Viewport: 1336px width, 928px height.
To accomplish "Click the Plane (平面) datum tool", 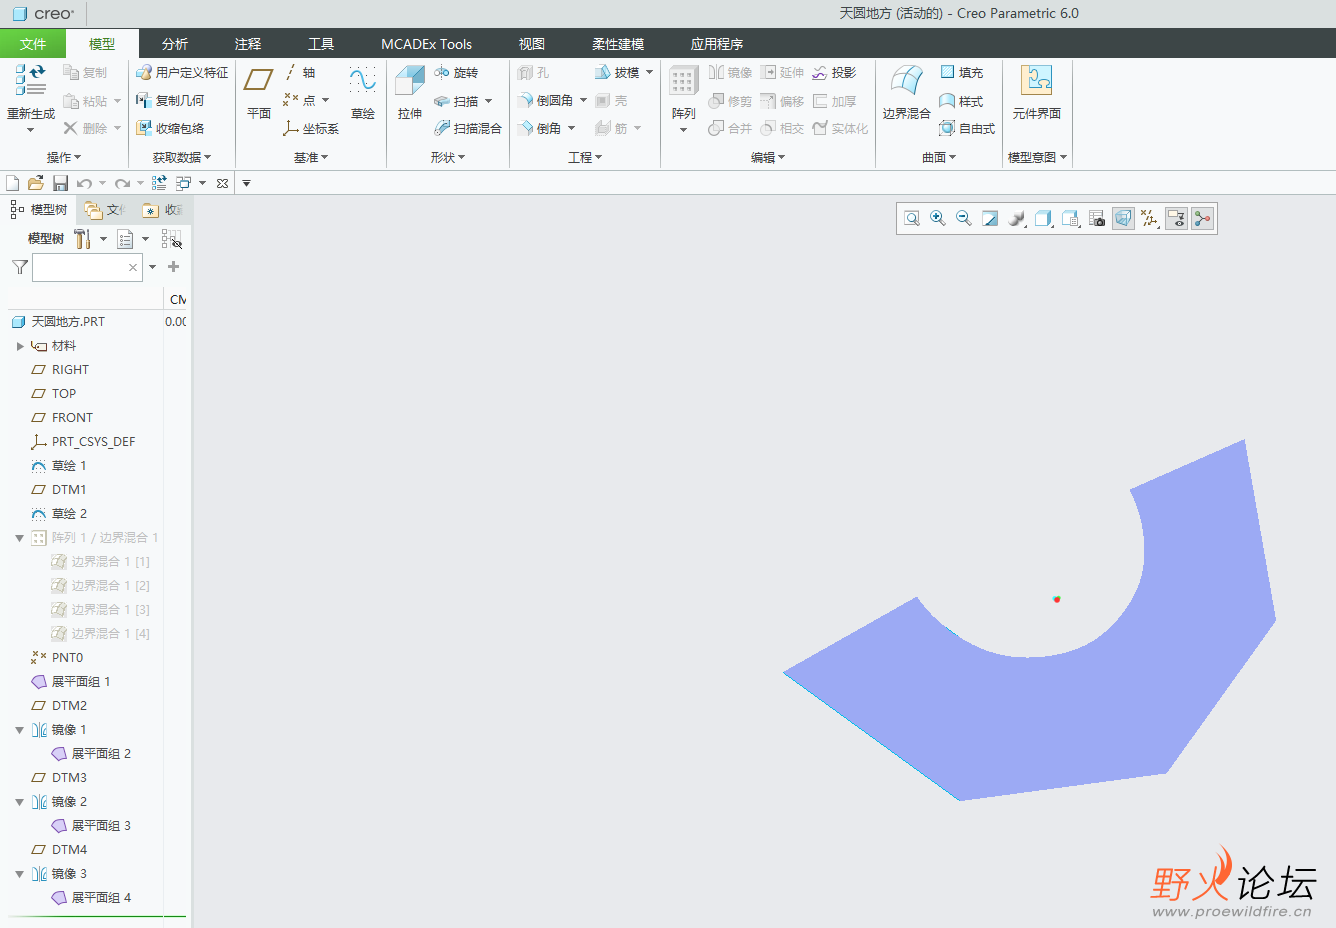I will pyautogui.click(x=259, y=92).
